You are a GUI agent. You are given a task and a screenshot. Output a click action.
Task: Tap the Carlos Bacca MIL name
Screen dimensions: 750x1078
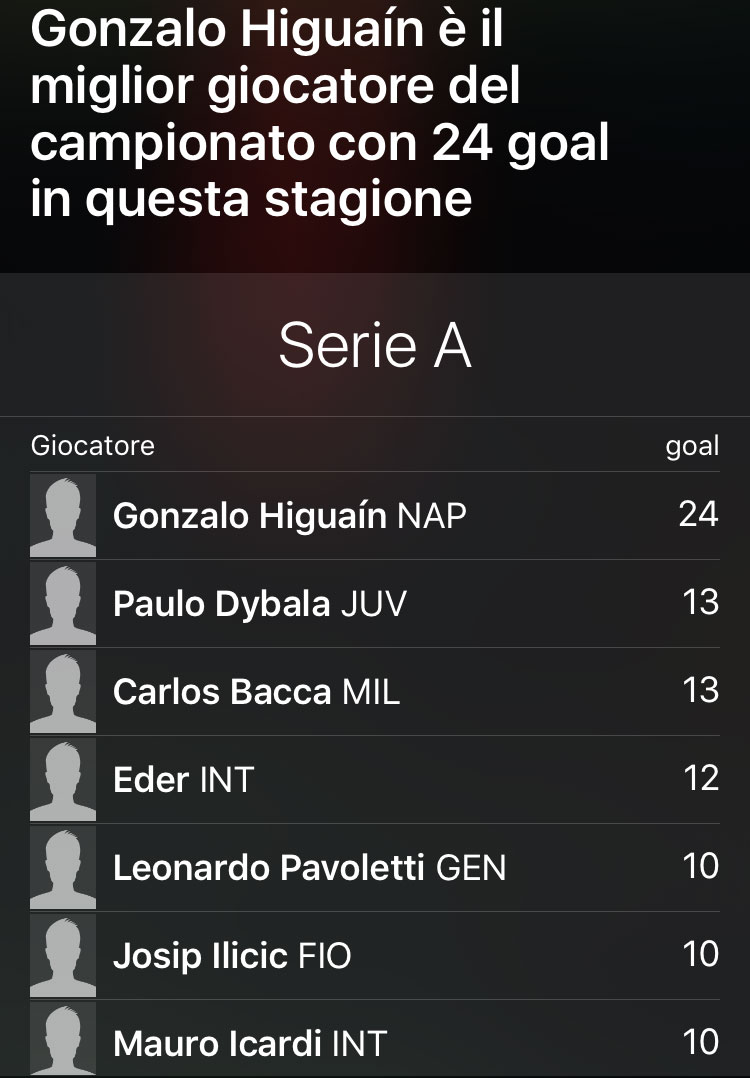click(256, 692)
